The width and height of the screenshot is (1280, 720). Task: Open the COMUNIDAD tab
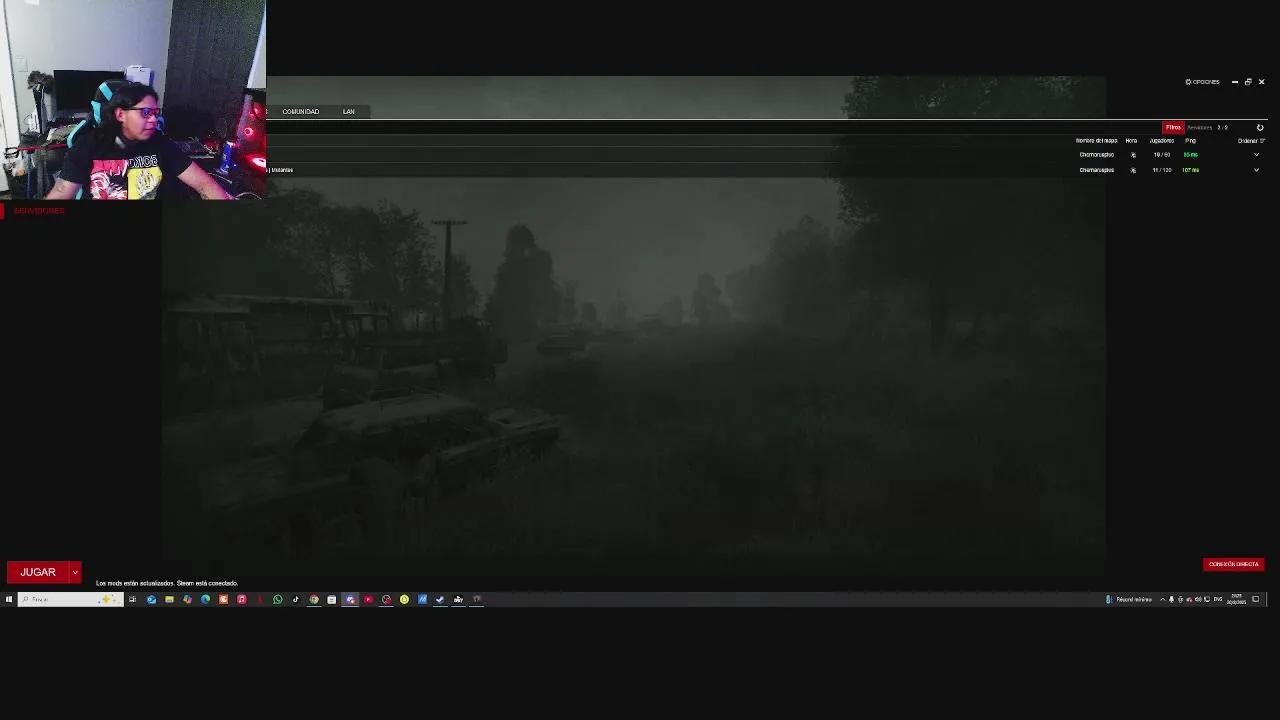(300, 111)
